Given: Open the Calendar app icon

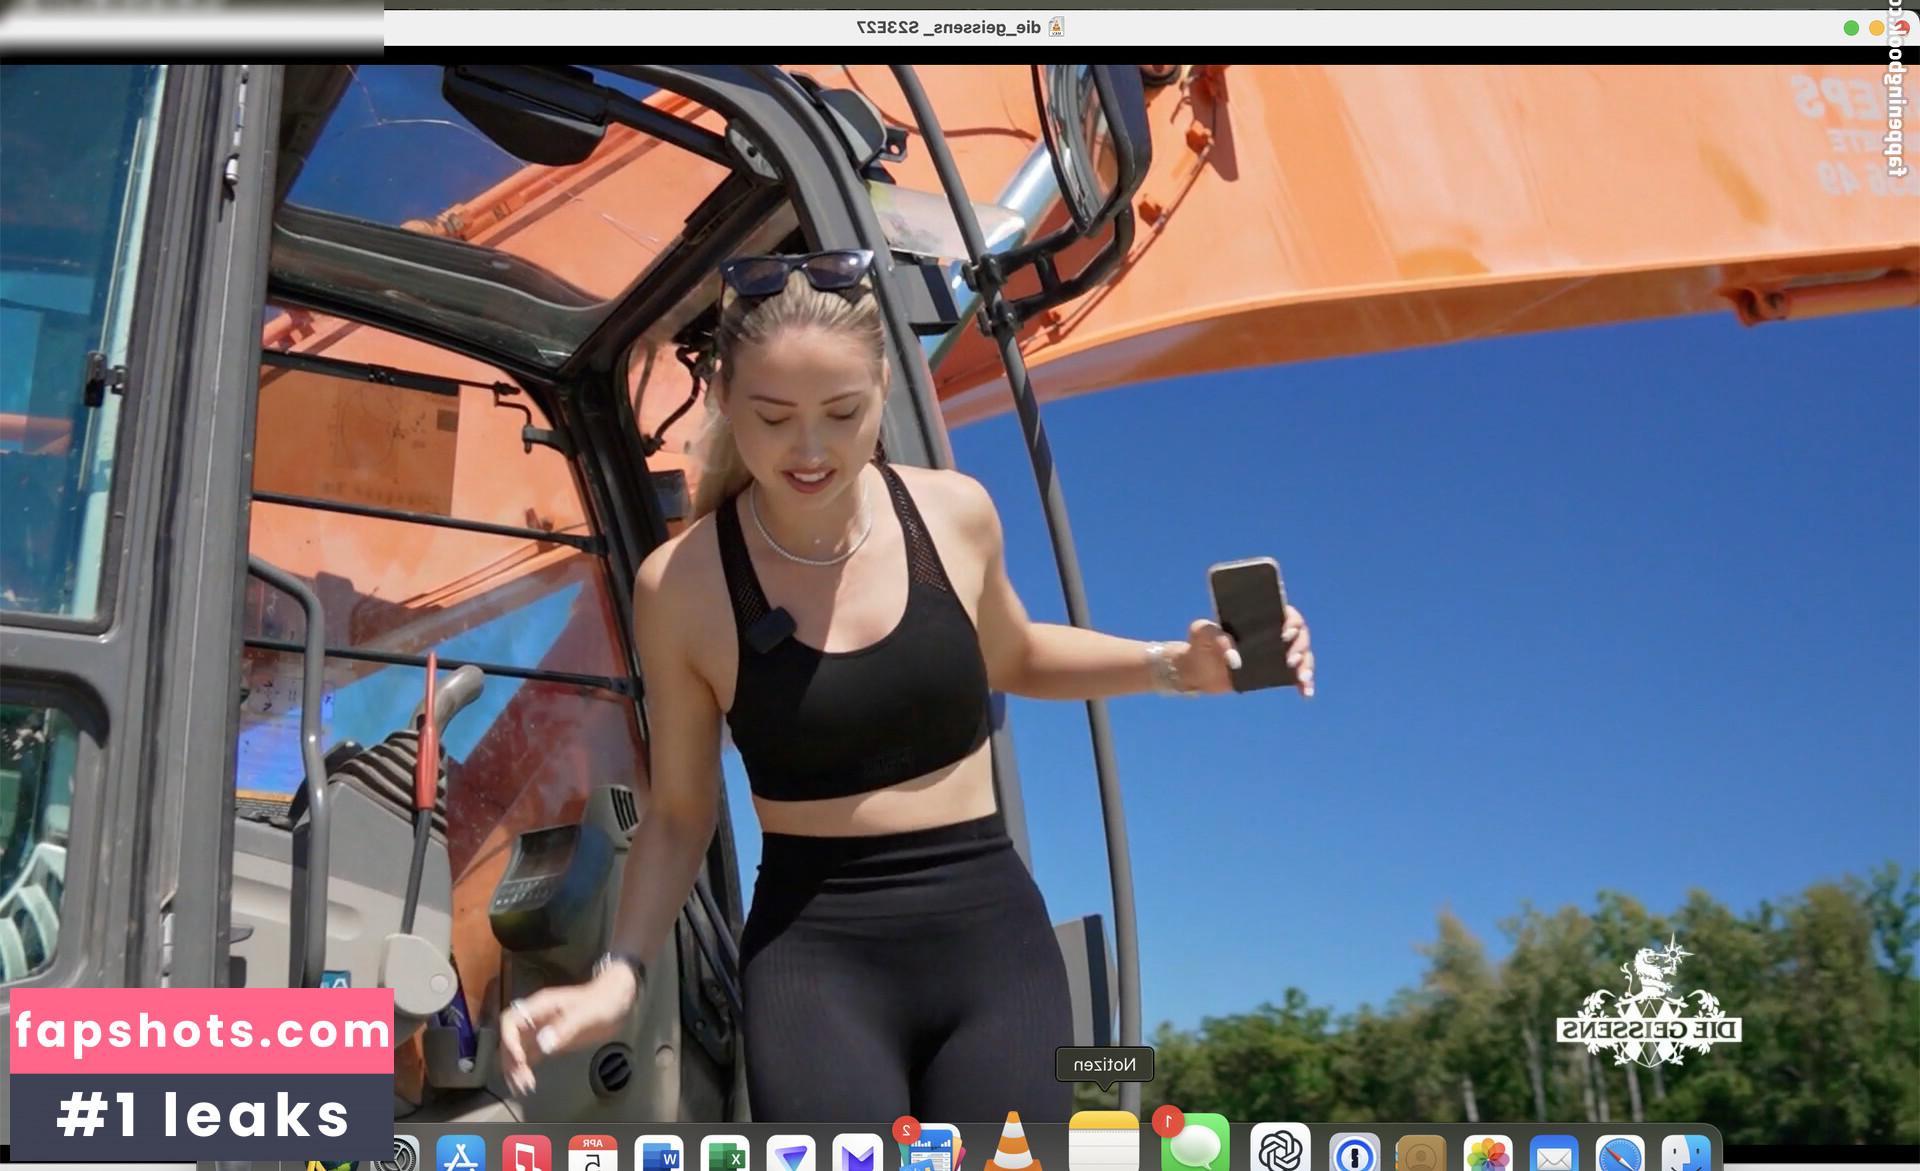Looking at the screenshot, I should point(593,1154).
